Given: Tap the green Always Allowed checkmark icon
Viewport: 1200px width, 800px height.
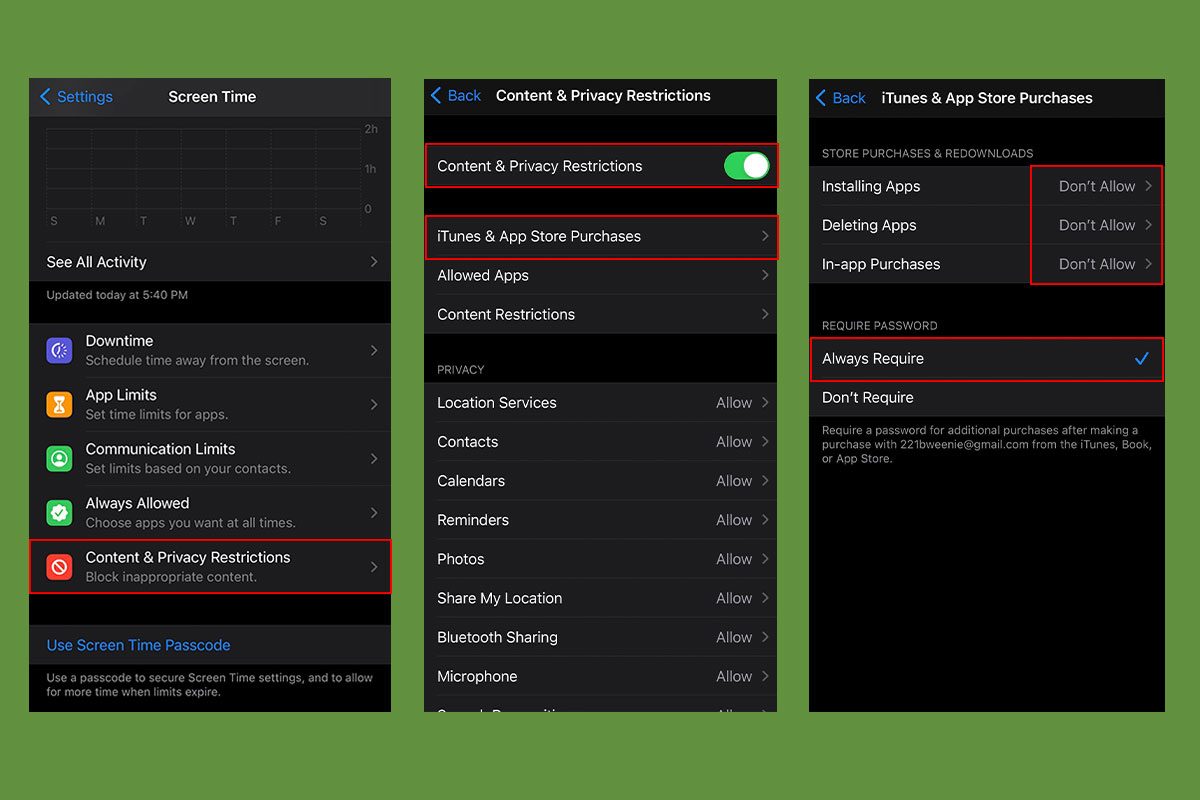Looking at the screenshot, I should [x=59, y=513].
